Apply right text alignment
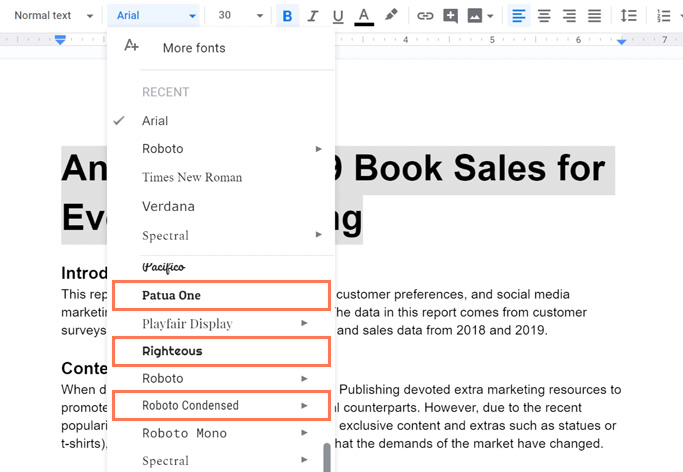Image resolution: width=683 pixels, height=472 pixels. click(x=569, y=16)
